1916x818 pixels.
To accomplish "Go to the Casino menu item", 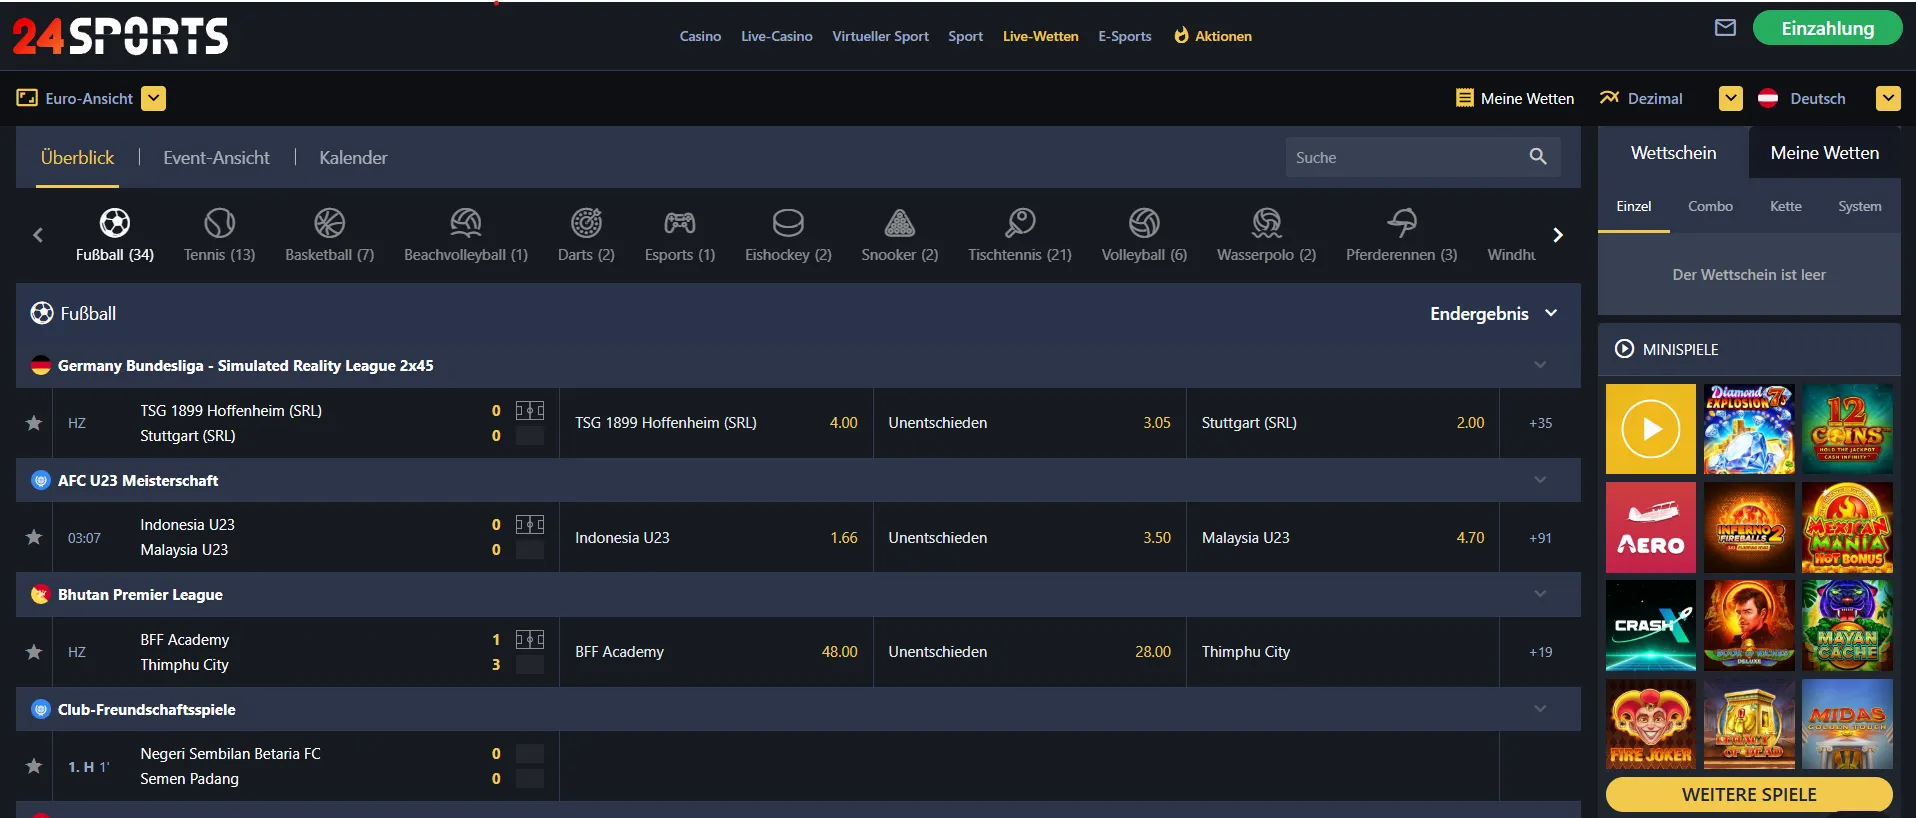I will (700, 36).
